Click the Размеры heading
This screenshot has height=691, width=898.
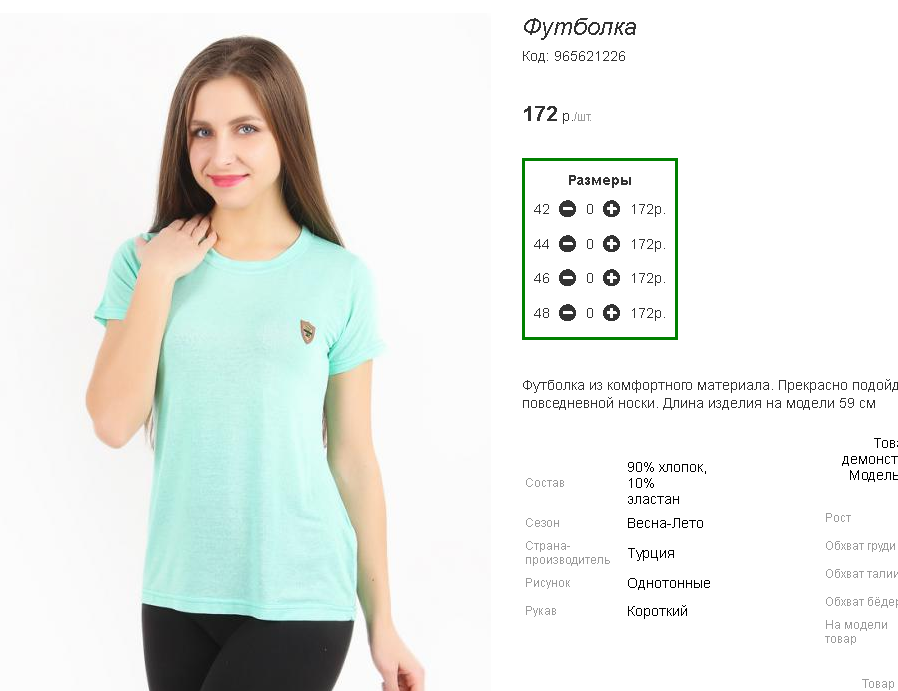[600, 180]
